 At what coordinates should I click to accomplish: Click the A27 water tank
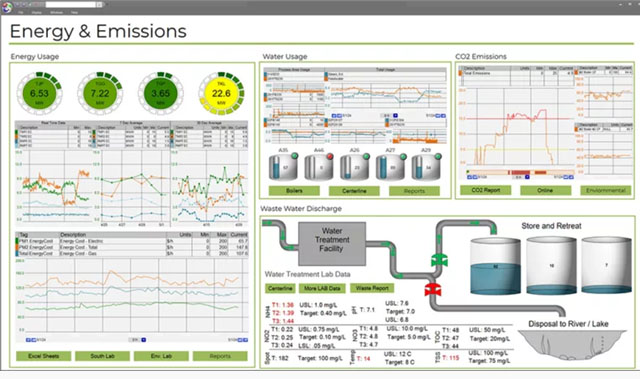point(390,167)
